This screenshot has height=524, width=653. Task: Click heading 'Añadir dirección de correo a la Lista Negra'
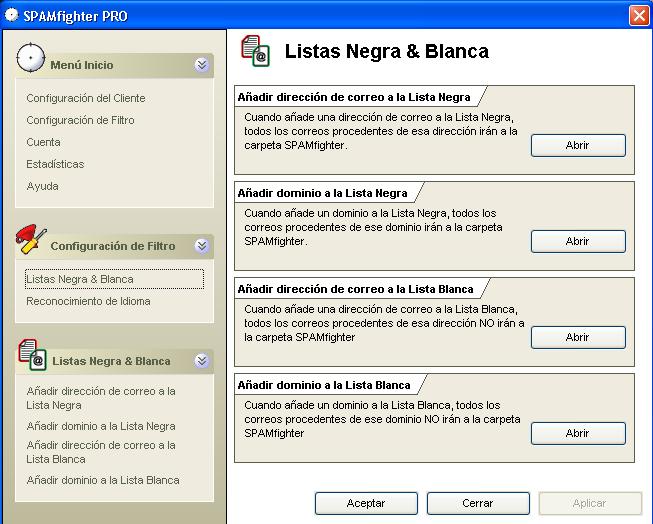tap(354, 97)
